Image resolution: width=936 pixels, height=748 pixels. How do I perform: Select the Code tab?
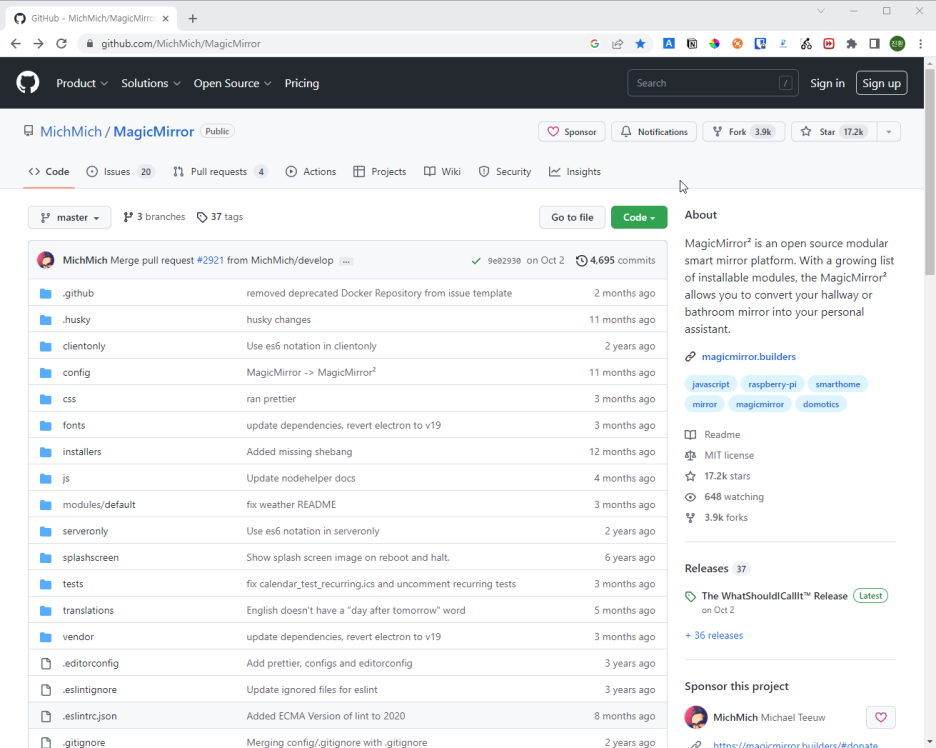[x=49, y=171]
